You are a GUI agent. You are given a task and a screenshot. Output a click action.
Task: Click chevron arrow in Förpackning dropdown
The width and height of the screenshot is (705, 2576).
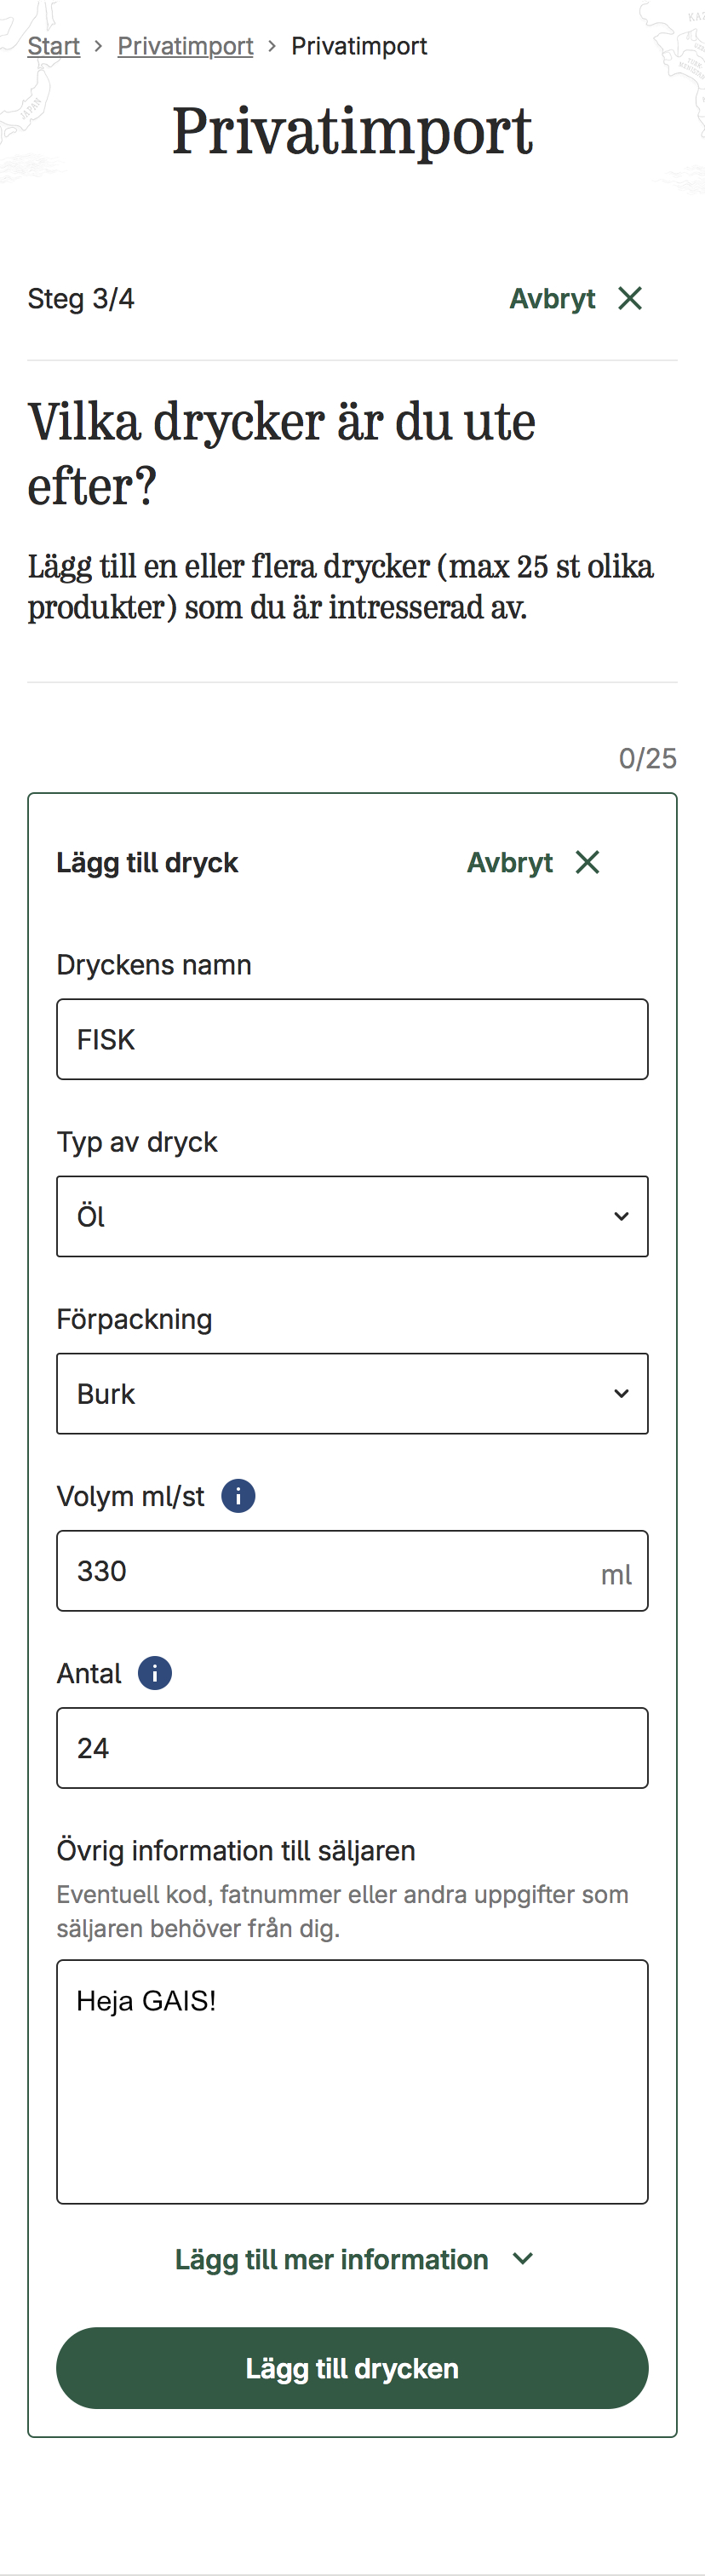tap(621, 1393)
